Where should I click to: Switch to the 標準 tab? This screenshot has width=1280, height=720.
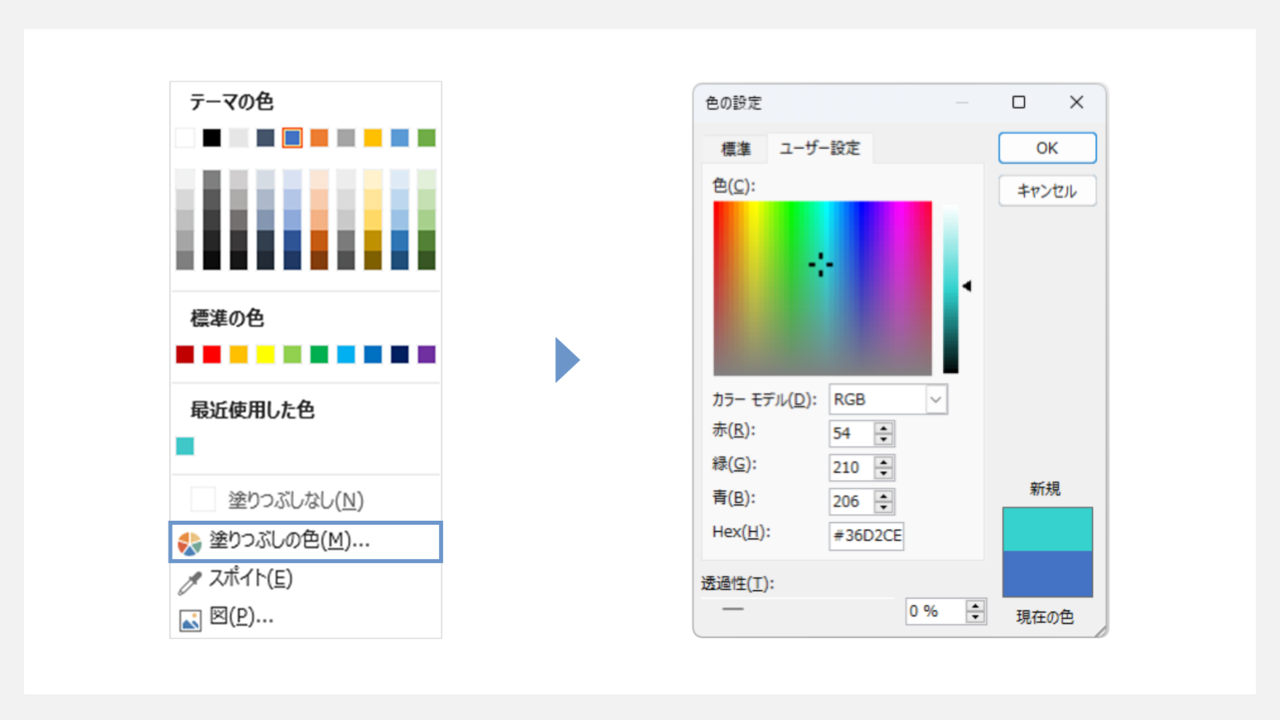[735, 148]
